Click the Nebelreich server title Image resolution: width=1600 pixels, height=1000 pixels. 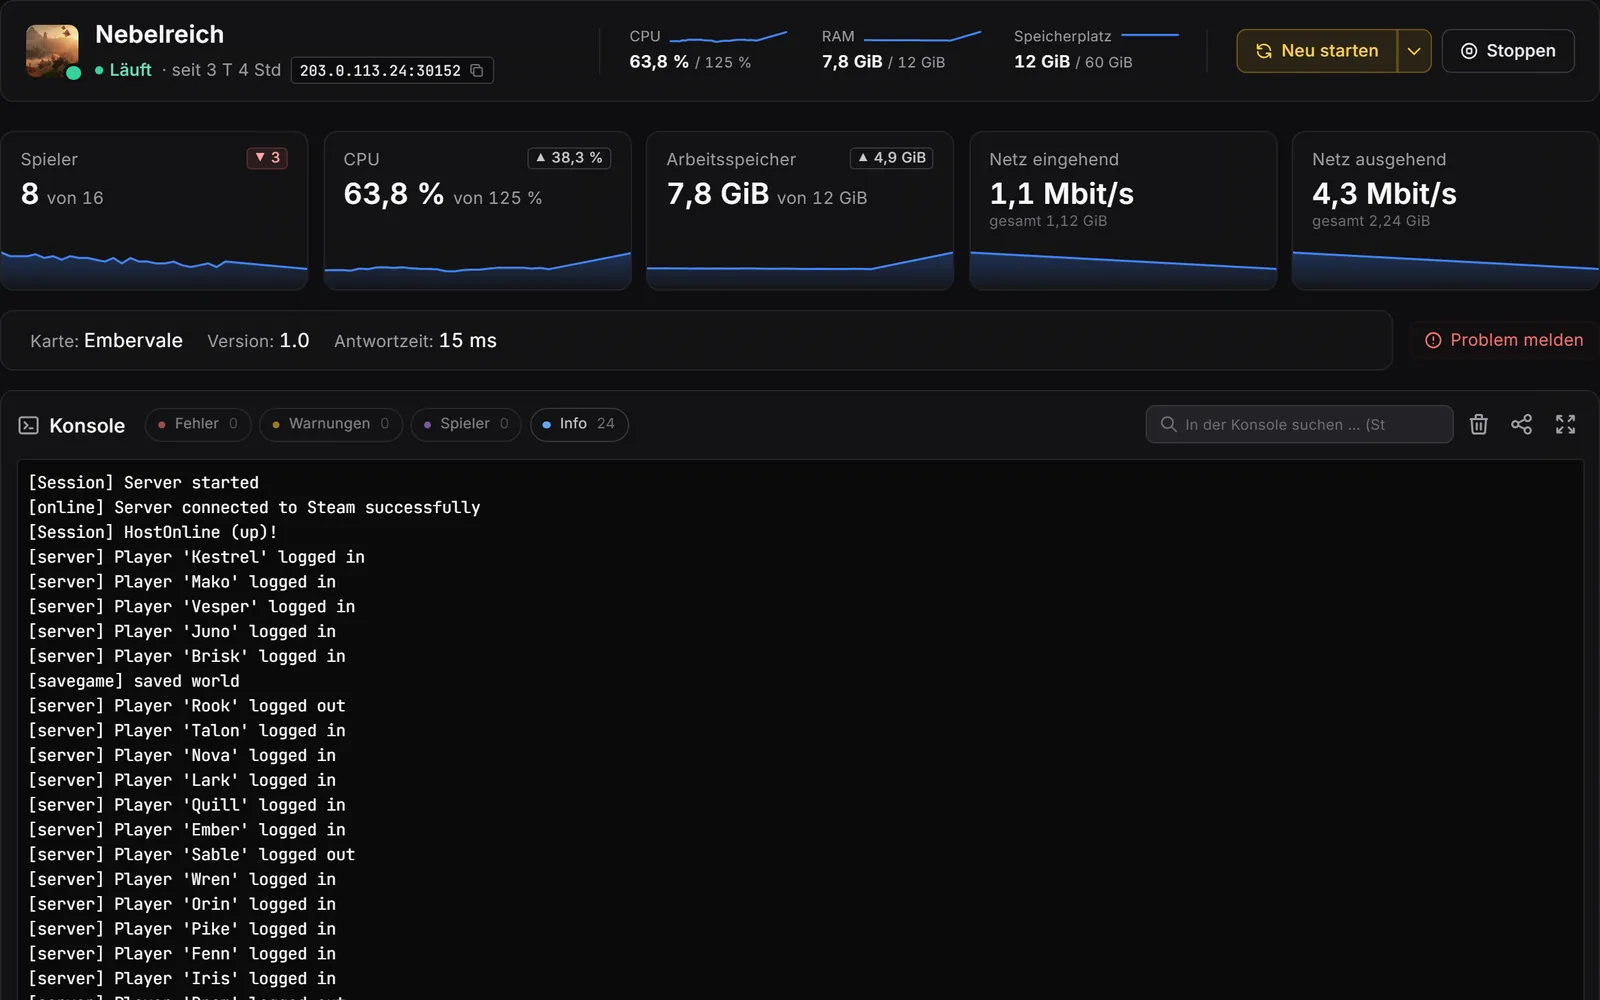coord(159,35)
